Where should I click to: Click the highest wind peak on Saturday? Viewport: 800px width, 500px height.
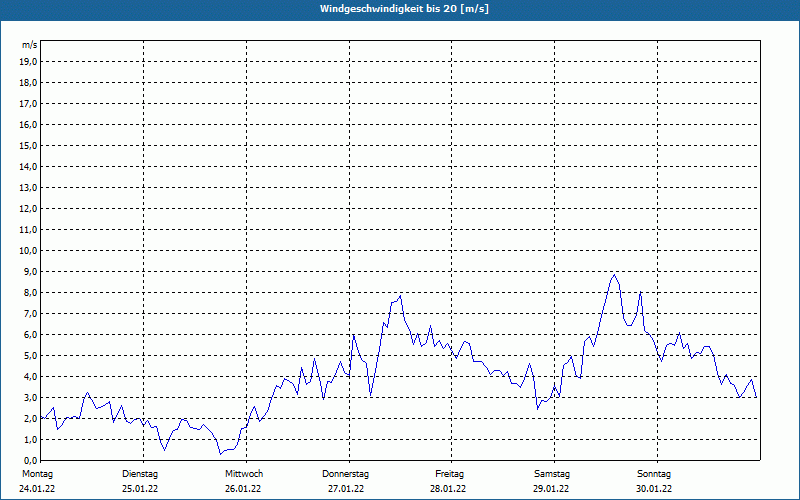coord(615,275)
